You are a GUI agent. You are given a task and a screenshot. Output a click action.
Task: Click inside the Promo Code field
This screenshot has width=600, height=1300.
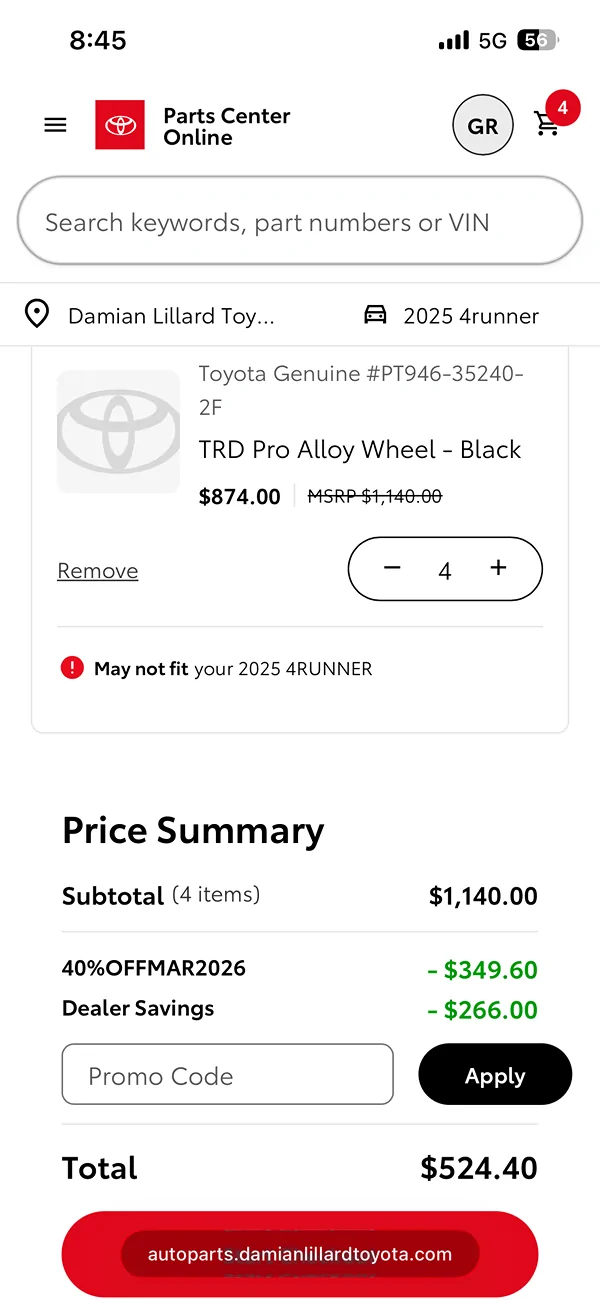[227, 1074]
